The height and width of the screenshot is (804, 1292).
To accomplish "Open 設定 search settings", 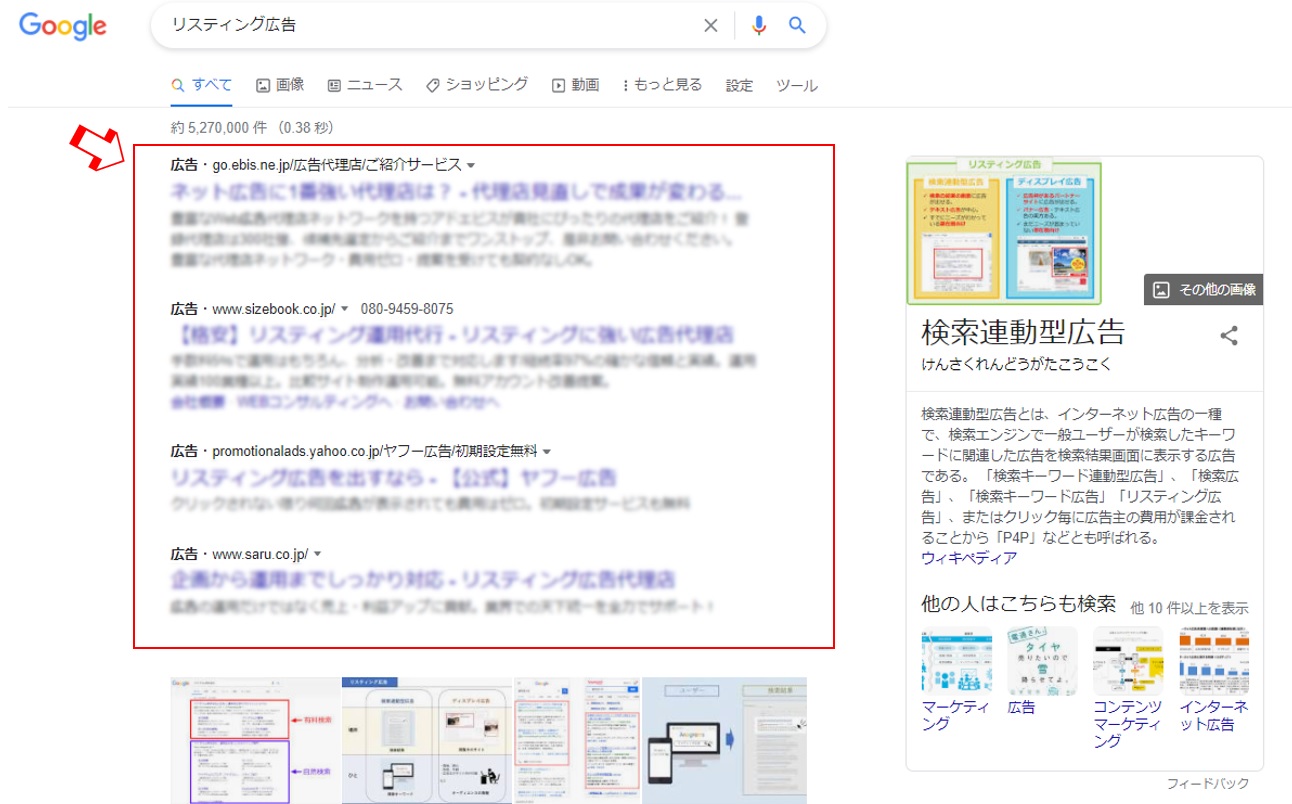I will click(x=739, y=85).
